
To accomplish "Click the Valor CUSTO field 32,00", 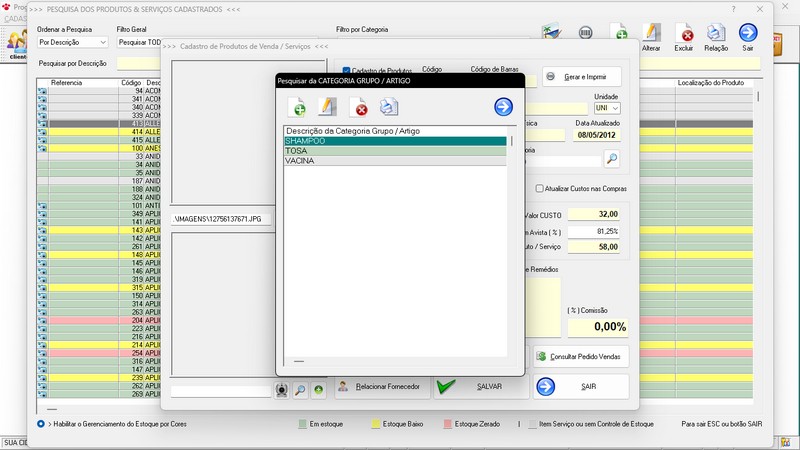I will (593, 214).
